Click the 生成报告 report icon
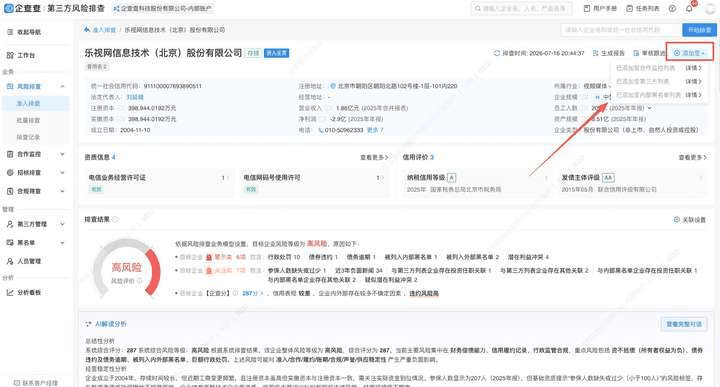 [x=596, y=53]
